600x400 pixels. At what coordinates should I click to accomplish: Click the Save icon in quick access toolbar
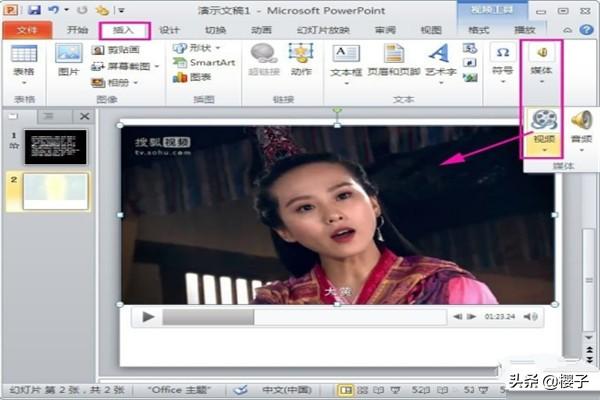tap(34, 10)
